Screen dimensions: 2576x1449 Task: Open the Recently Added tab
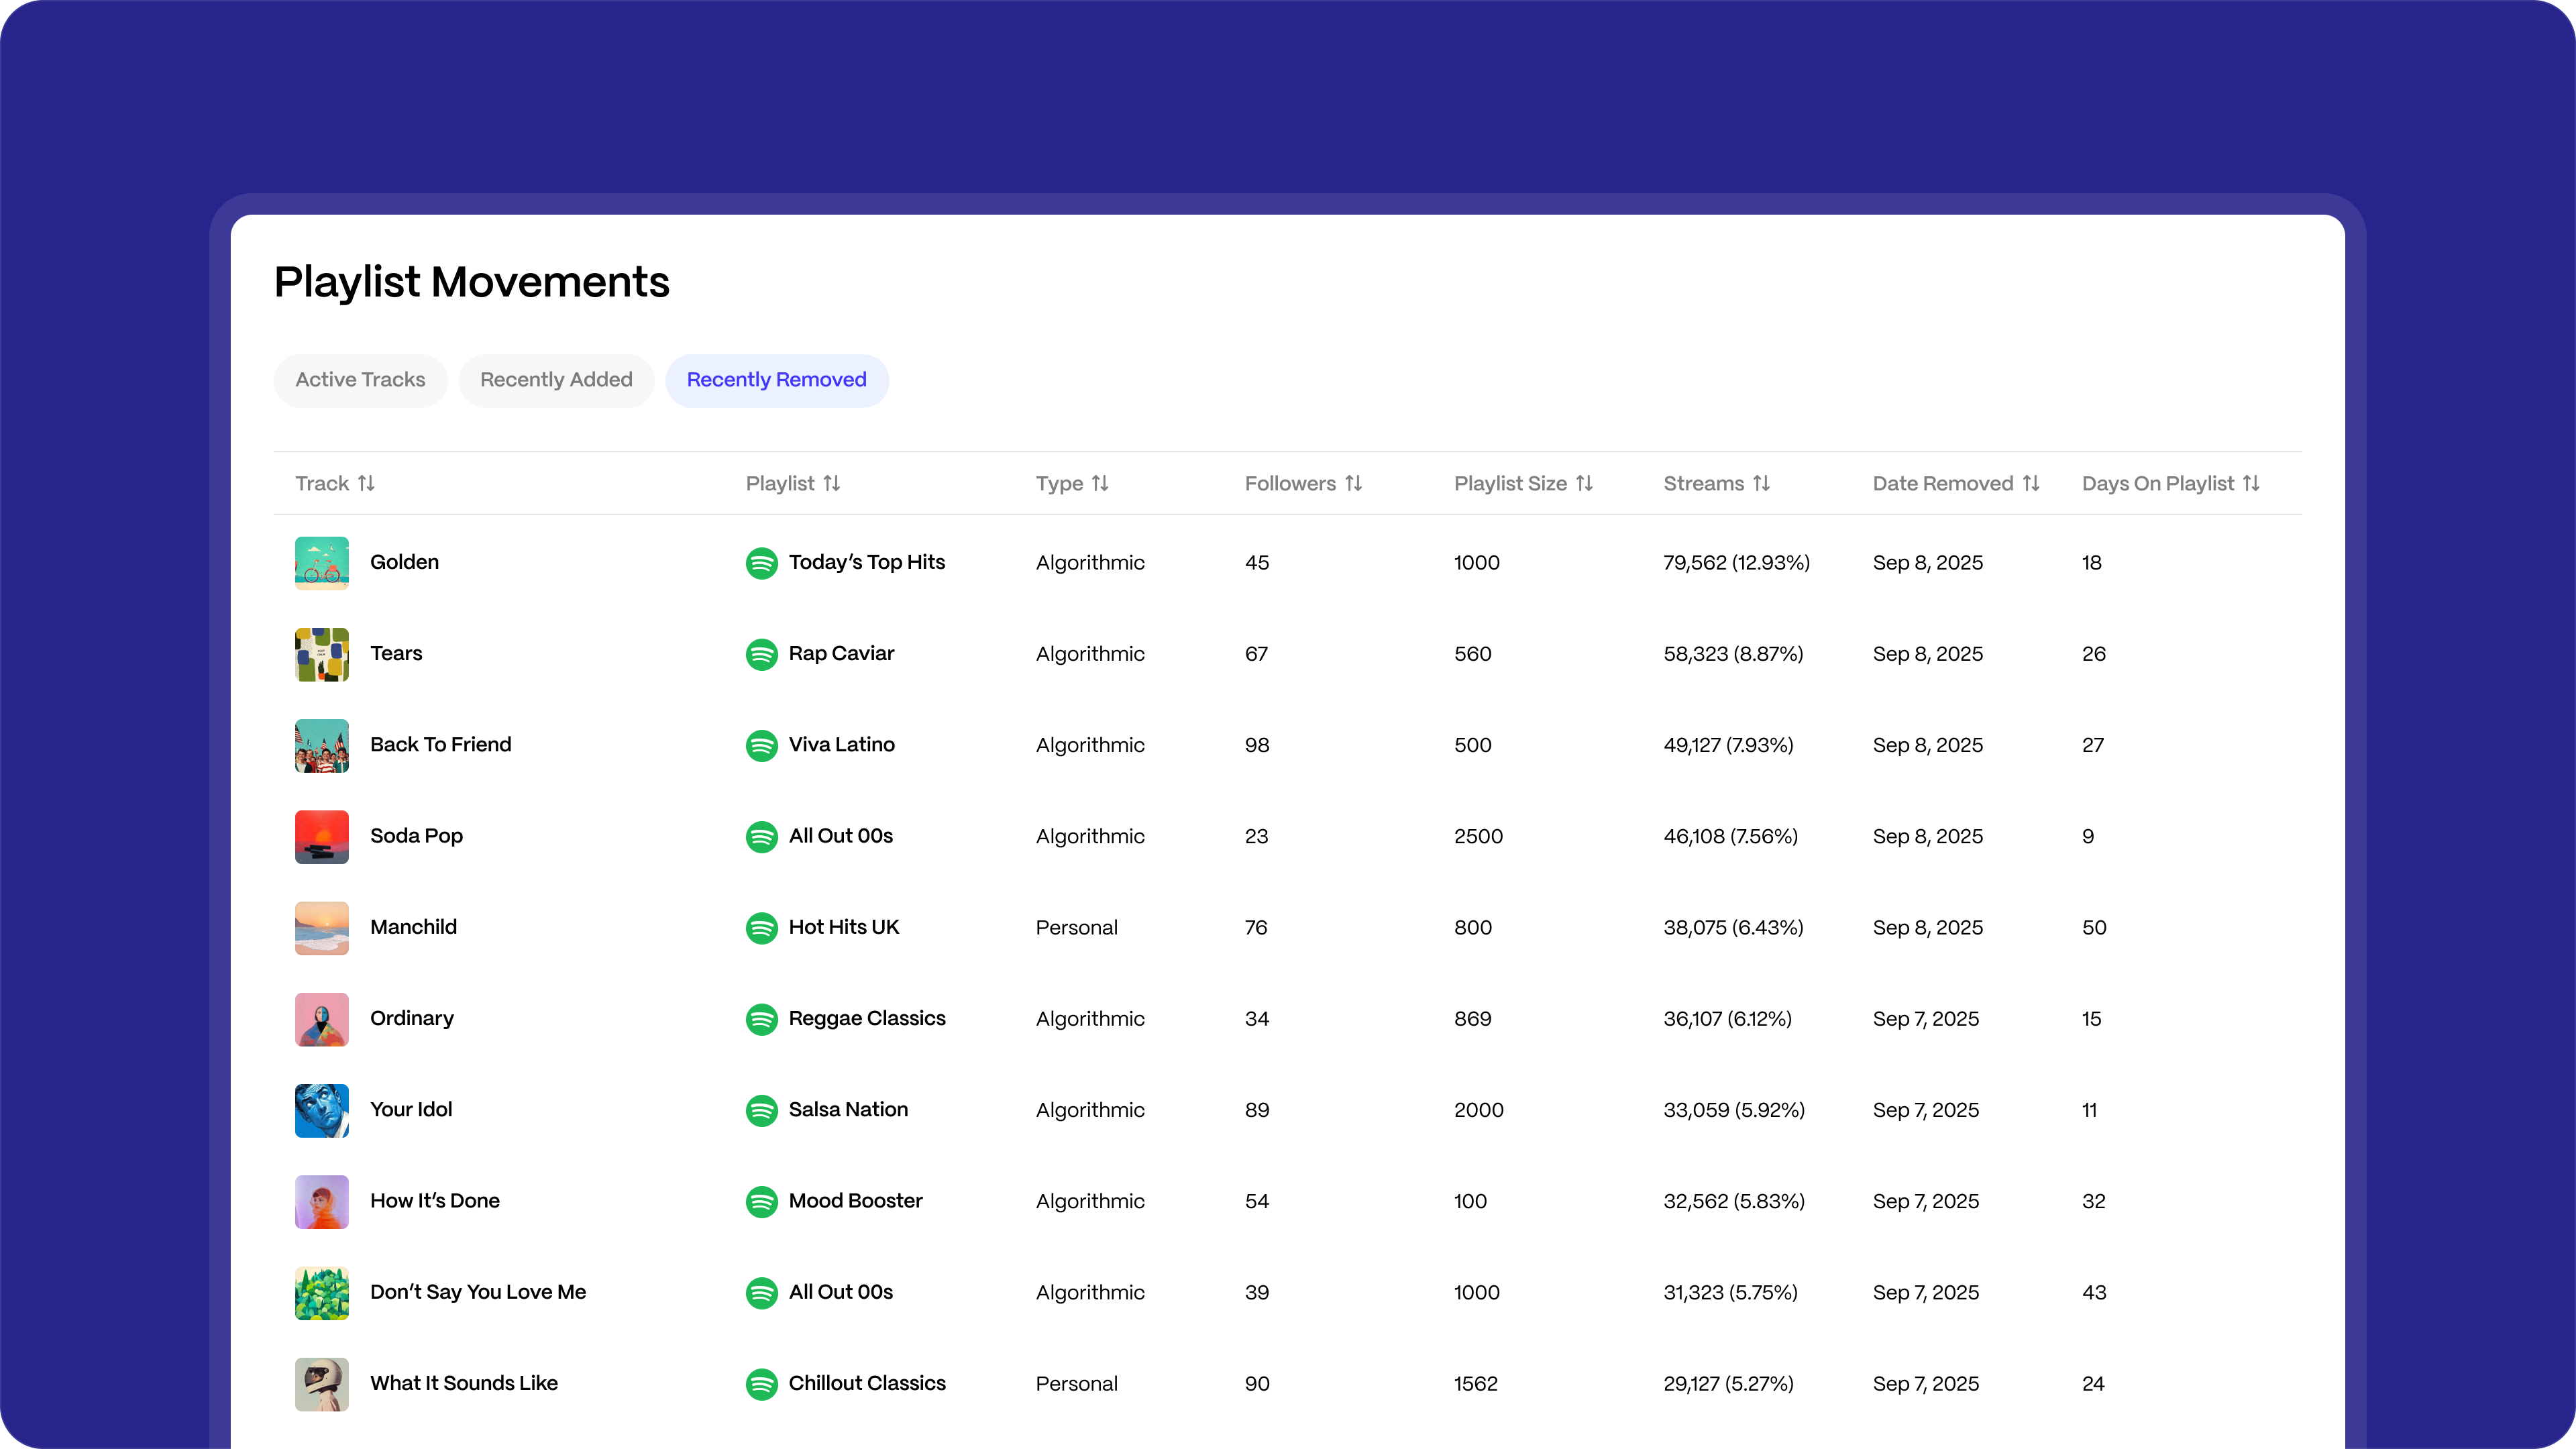pos(556,380)
